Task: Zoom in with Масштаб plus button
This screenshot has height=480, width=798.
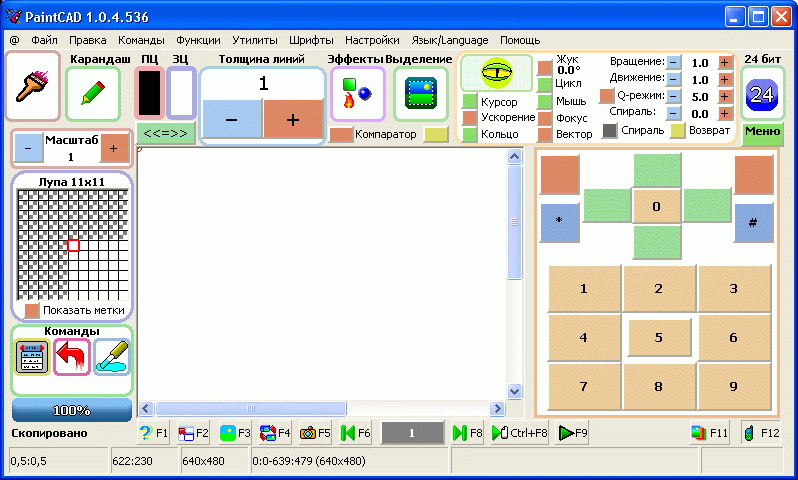Action: 114,148
